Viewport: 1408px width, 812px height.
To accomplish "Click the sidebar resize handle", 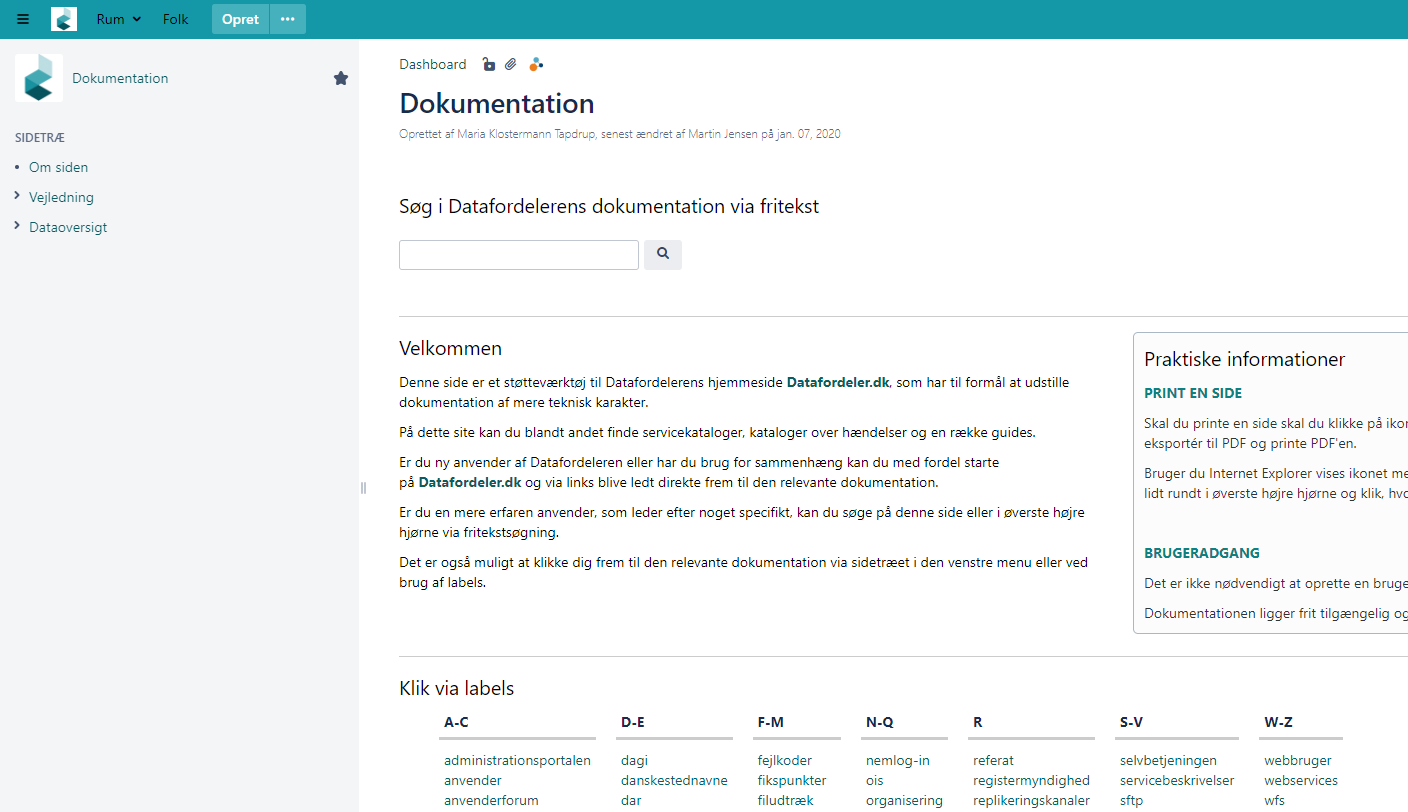I will pos(363,488).
